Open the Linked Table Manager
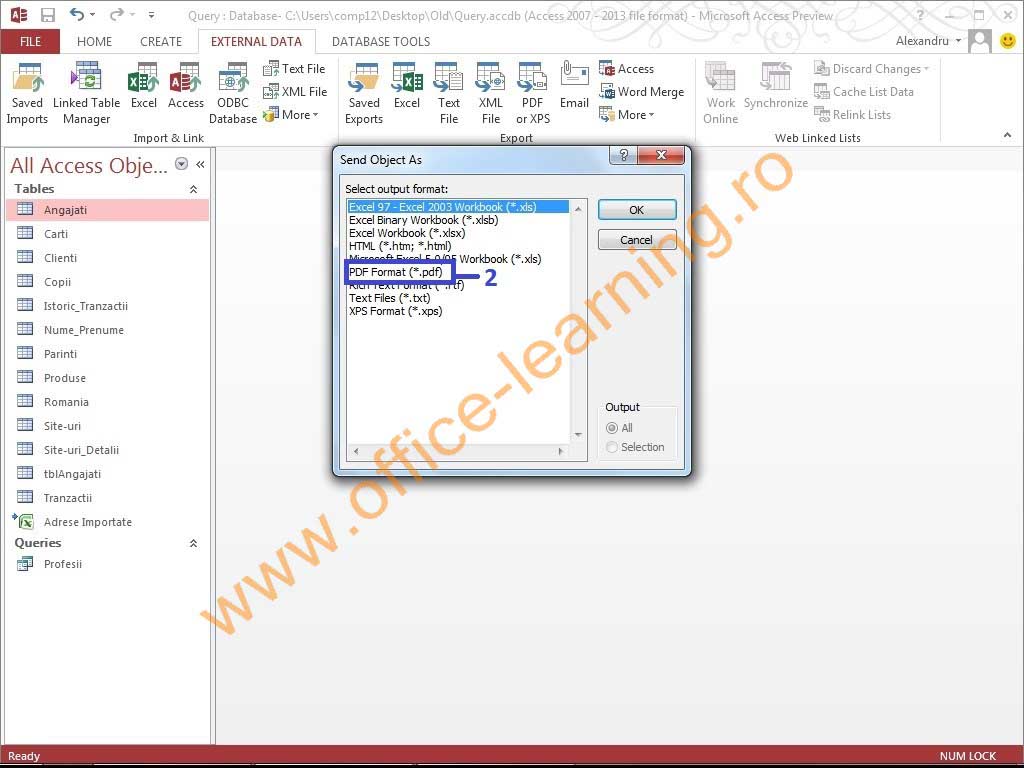The image size is (1024, 768). [x=86, y=93]
